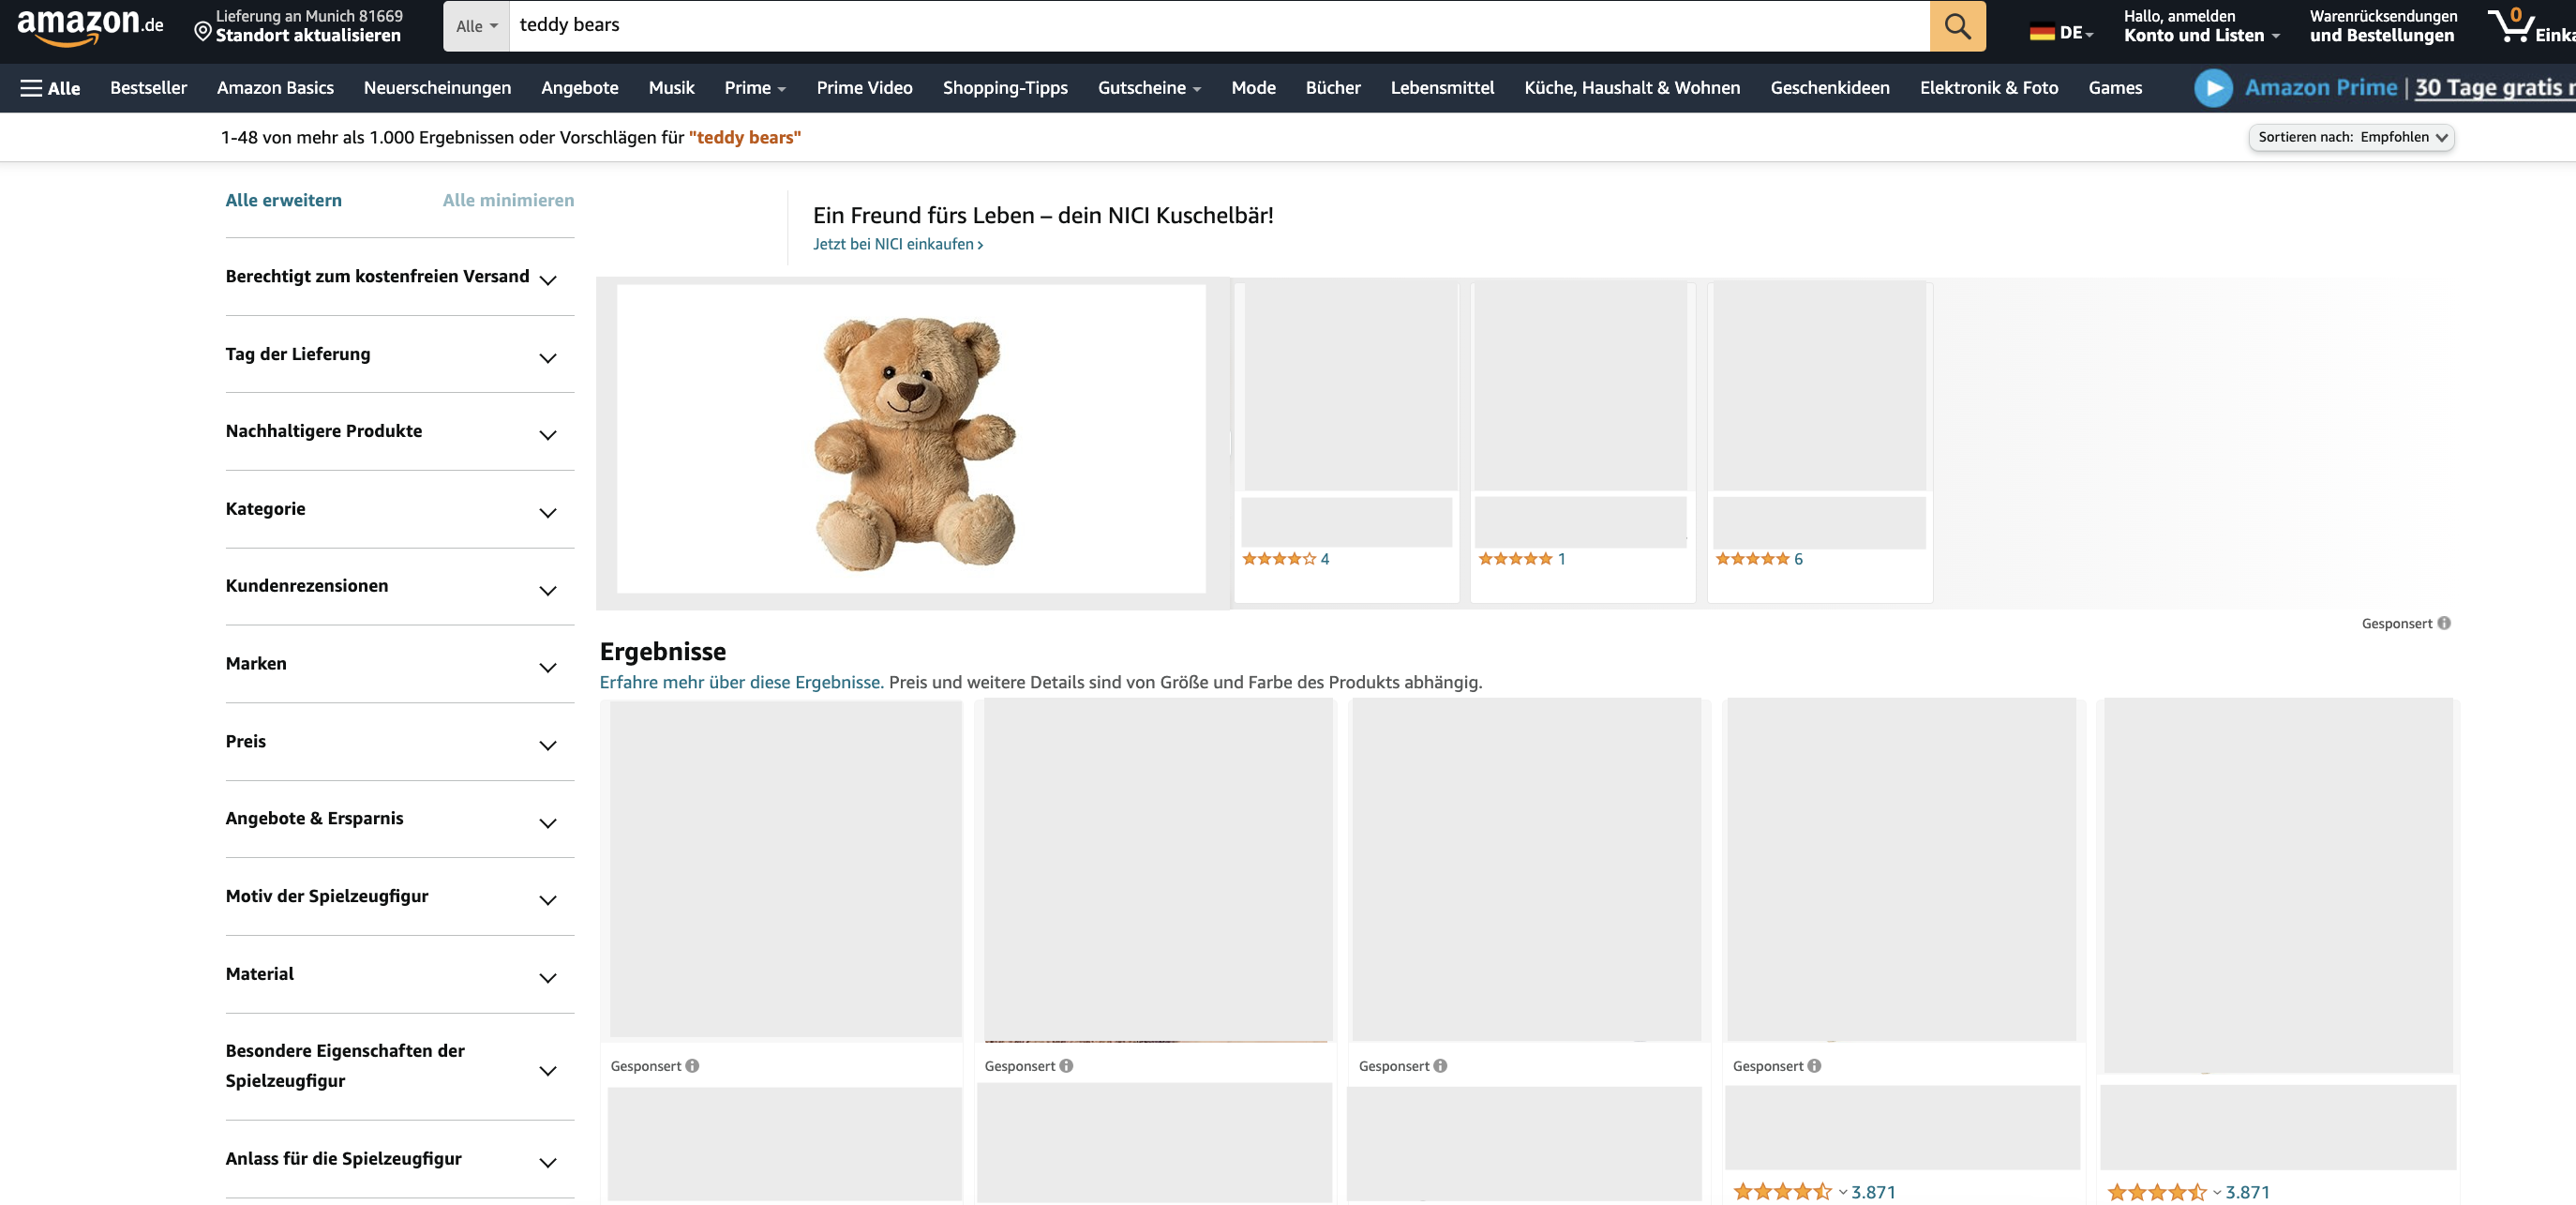
Task: Open the Alle search category dropdown
Action: [476, 26]
